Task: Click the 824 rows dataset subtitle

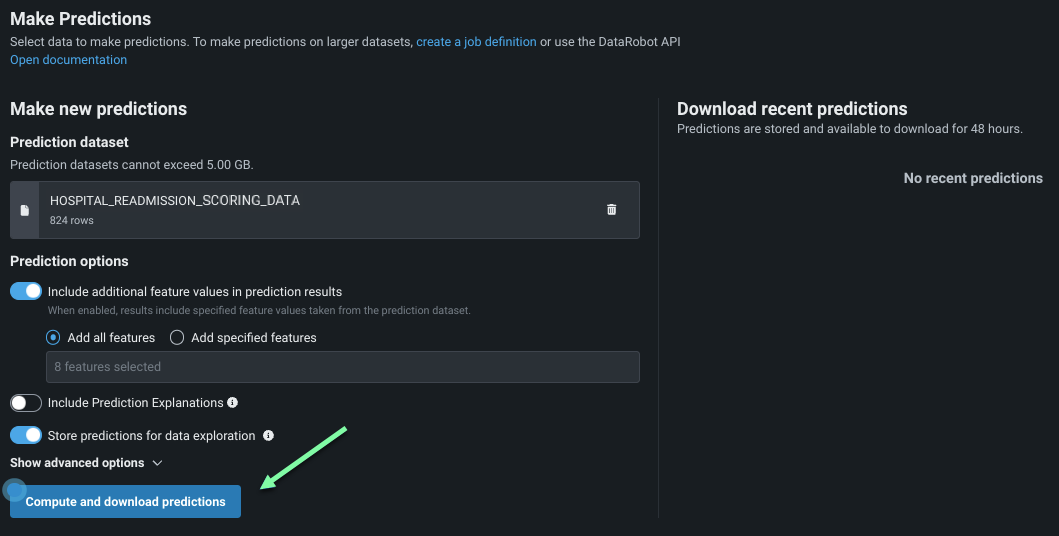Action: (72, 220)
